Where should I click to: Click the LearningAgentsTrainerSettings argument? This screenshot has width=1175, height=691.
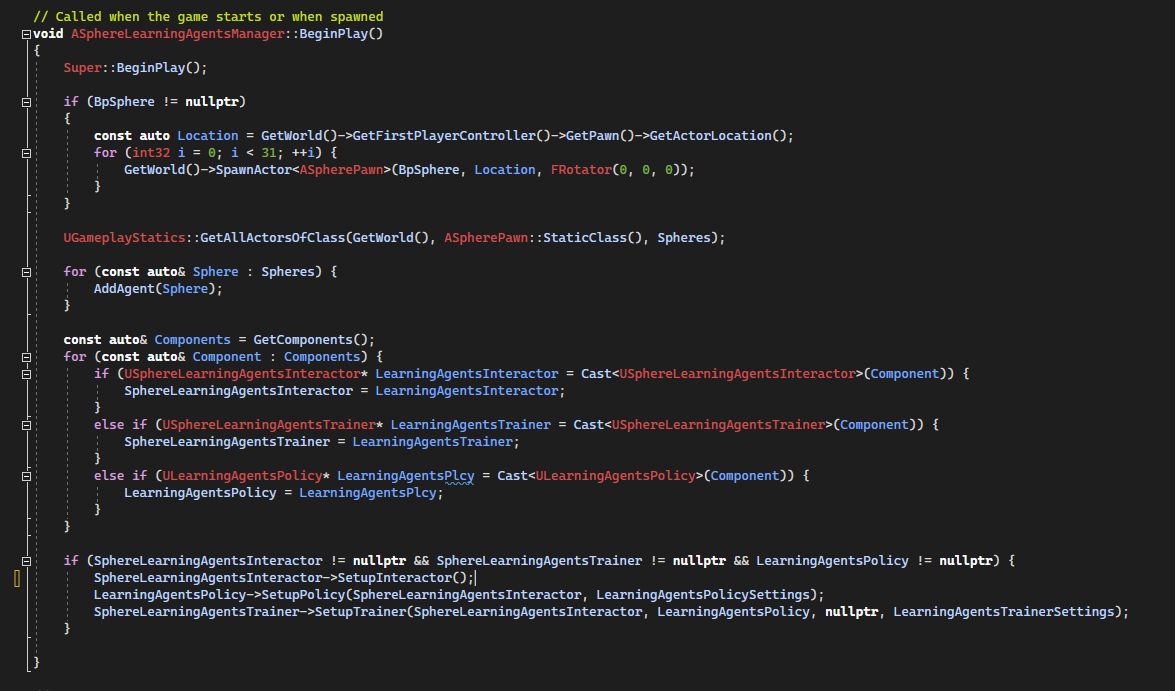point(1003,612)
